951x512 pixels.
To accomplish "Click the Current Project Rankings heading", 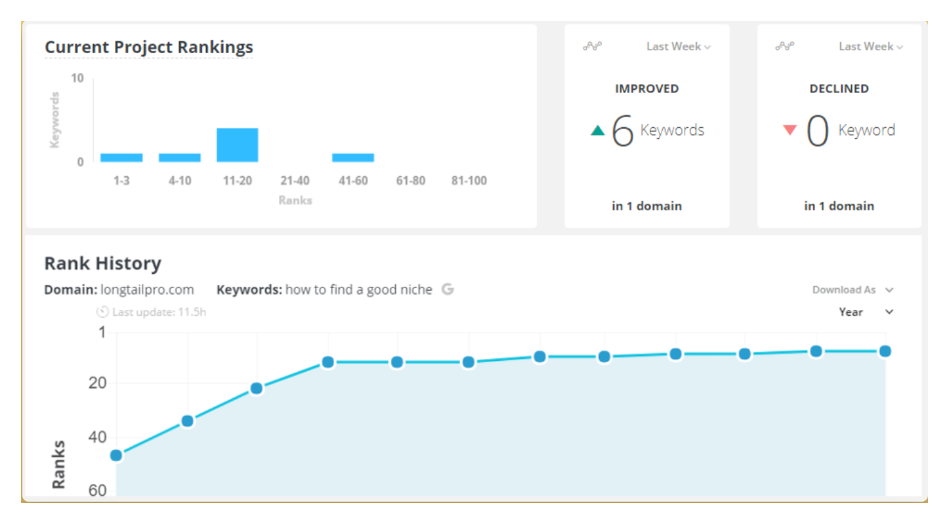I will click(149, 47).
